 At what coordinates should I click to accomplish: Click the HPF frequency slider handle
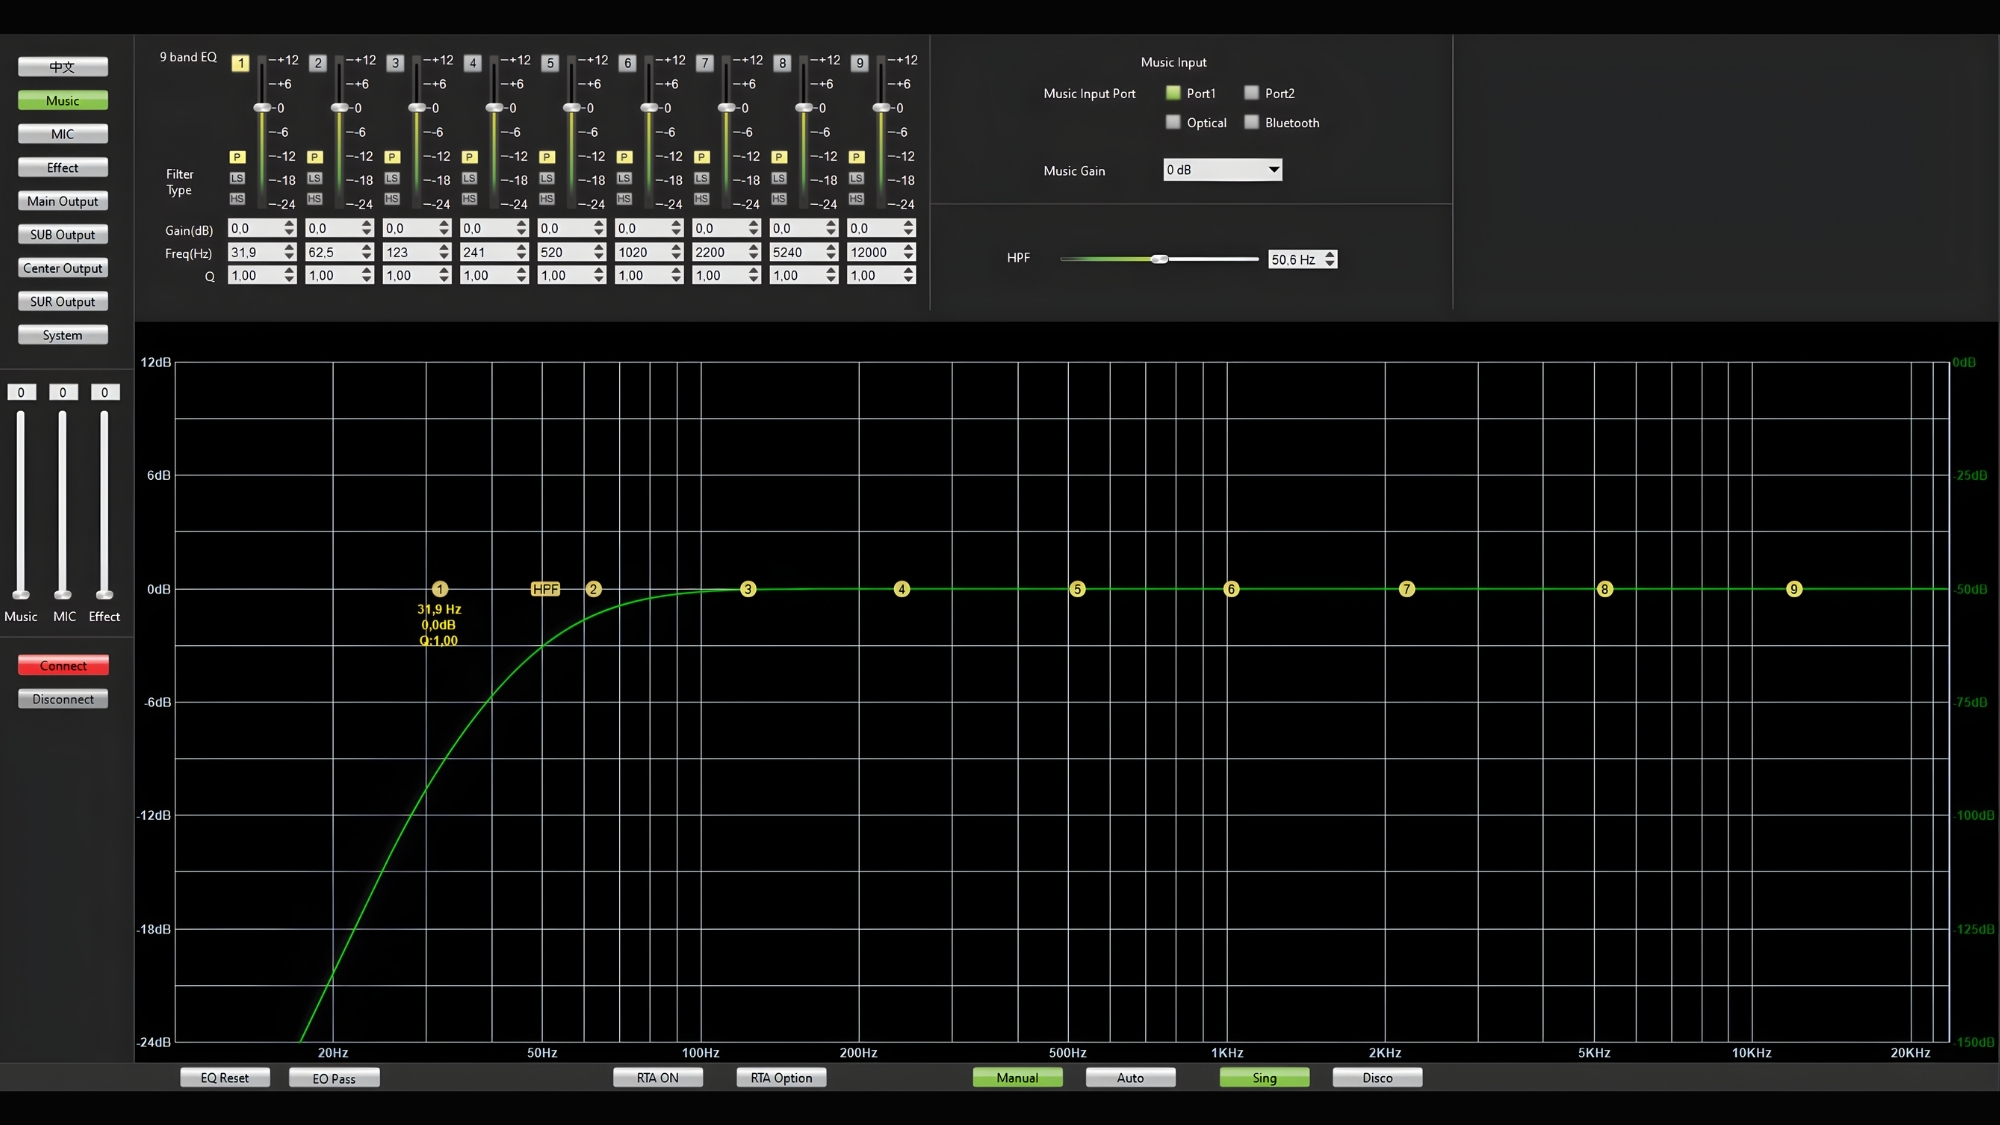coord(1159,259)
